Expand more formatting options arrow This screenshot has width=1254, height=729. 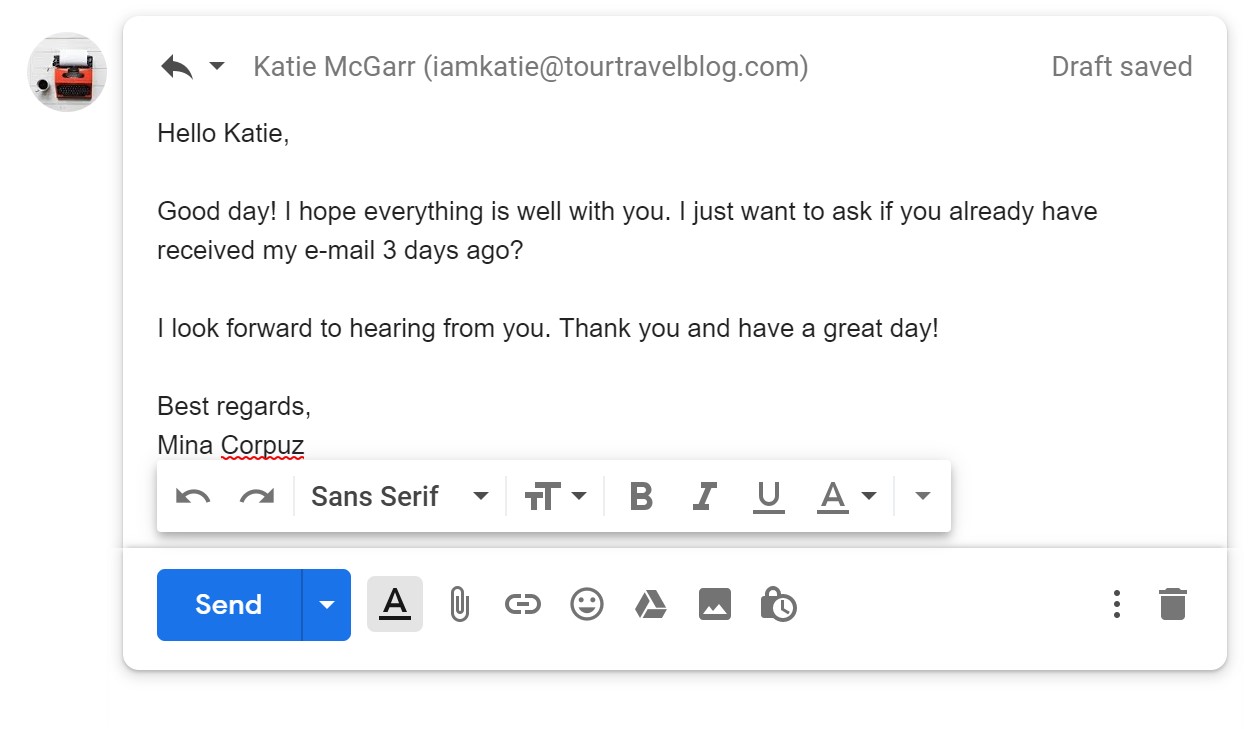[923, 496]
